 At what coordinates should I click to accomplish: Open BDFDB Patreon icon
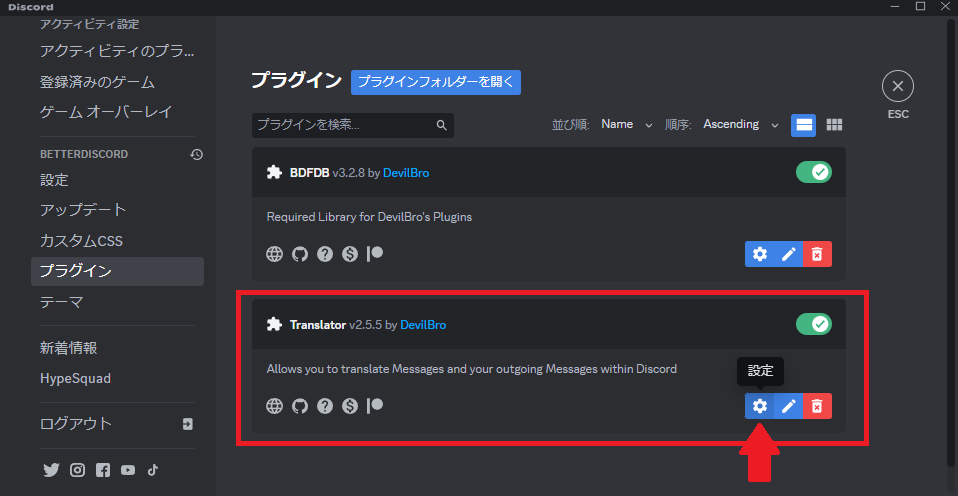[375, 253]
